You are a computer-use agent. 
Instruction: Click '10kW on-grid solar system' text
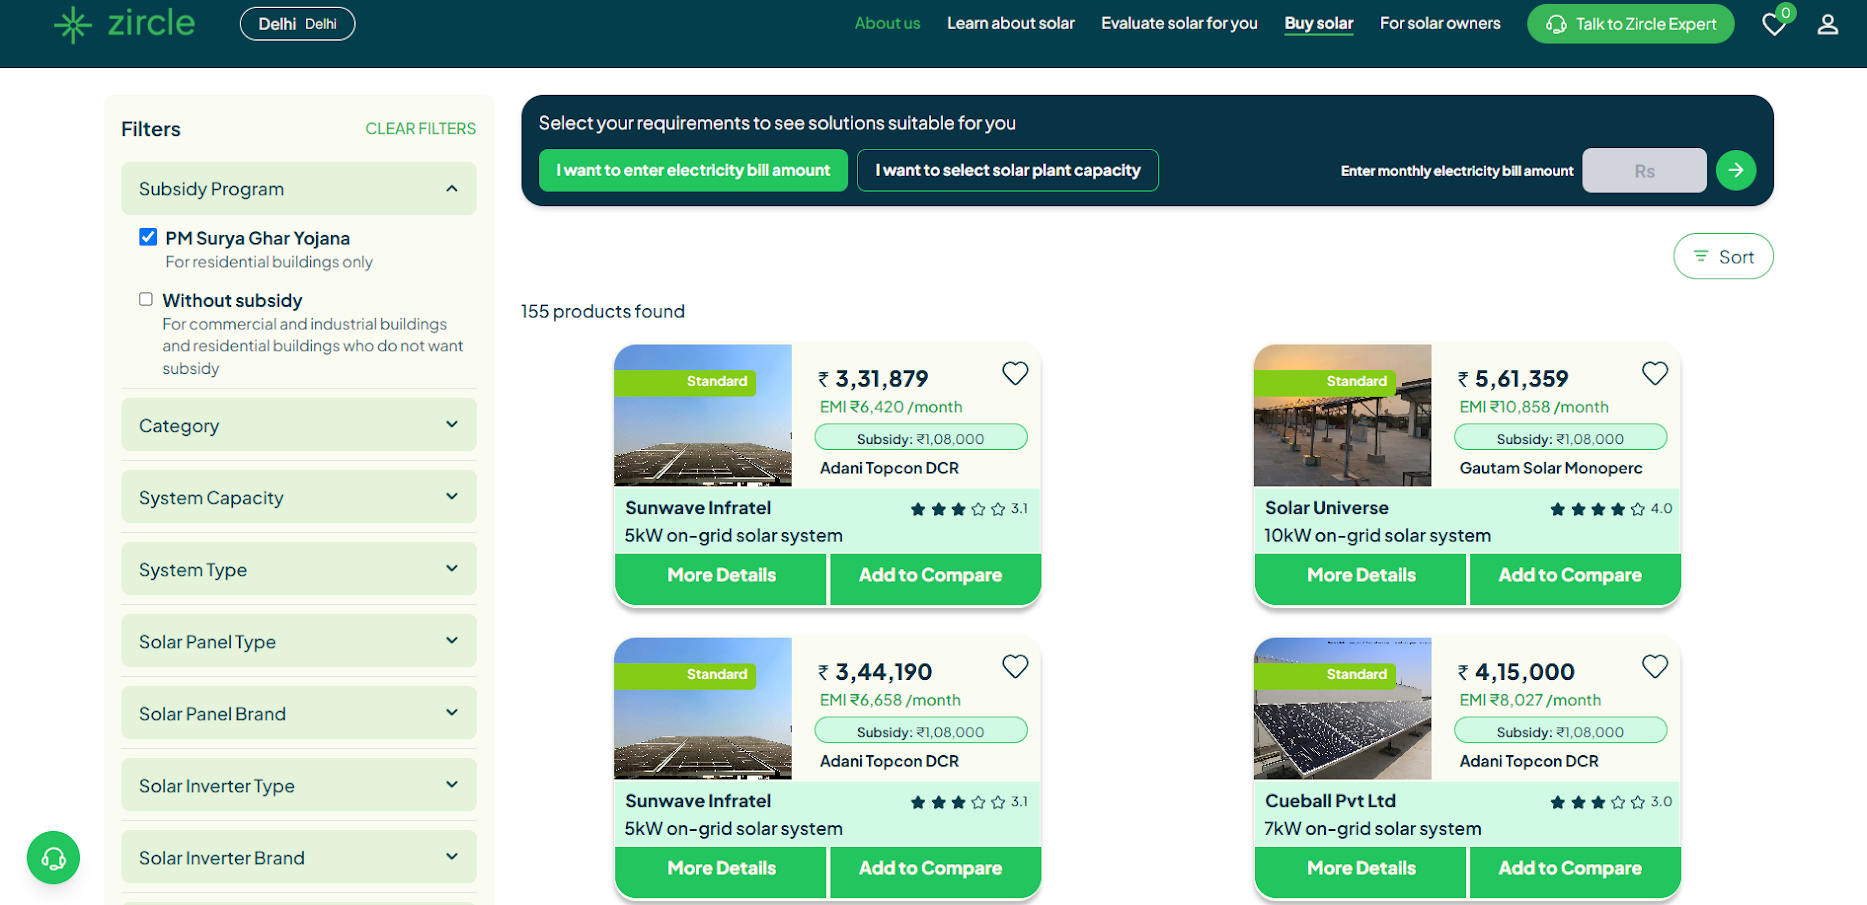click(x=1377, y=536)
